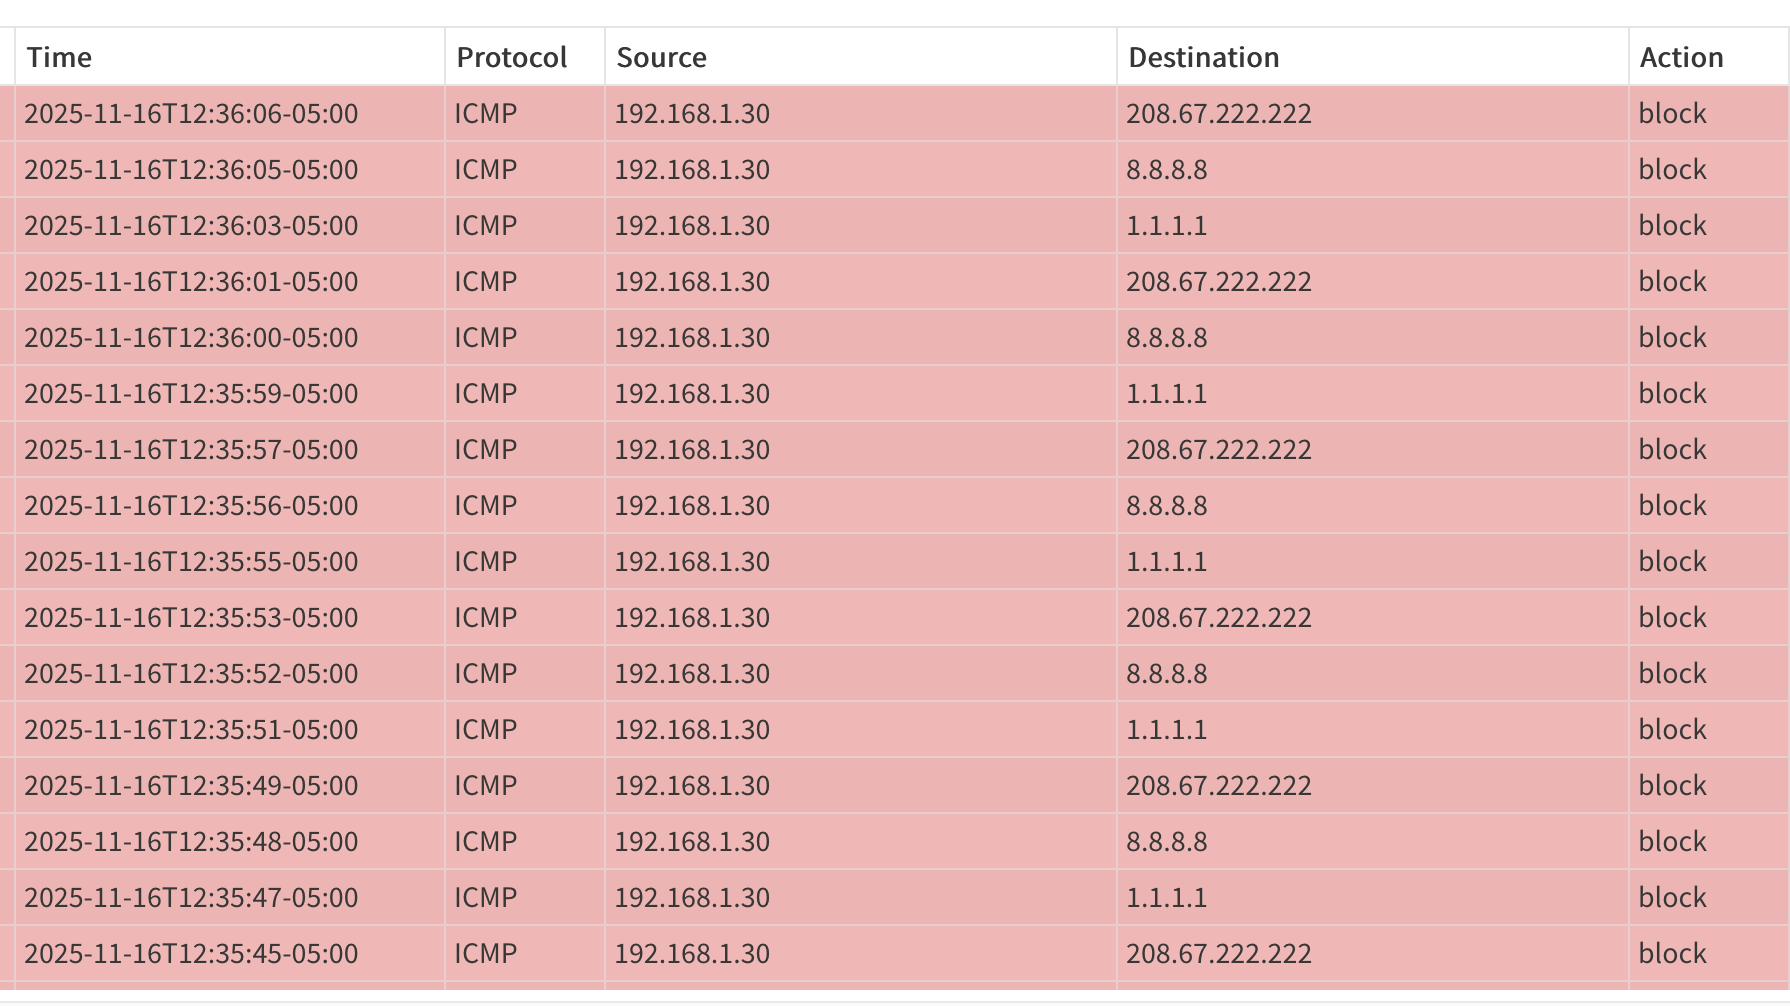Select the log entry timestamped 12:36:06

click(x=191, y=114)
